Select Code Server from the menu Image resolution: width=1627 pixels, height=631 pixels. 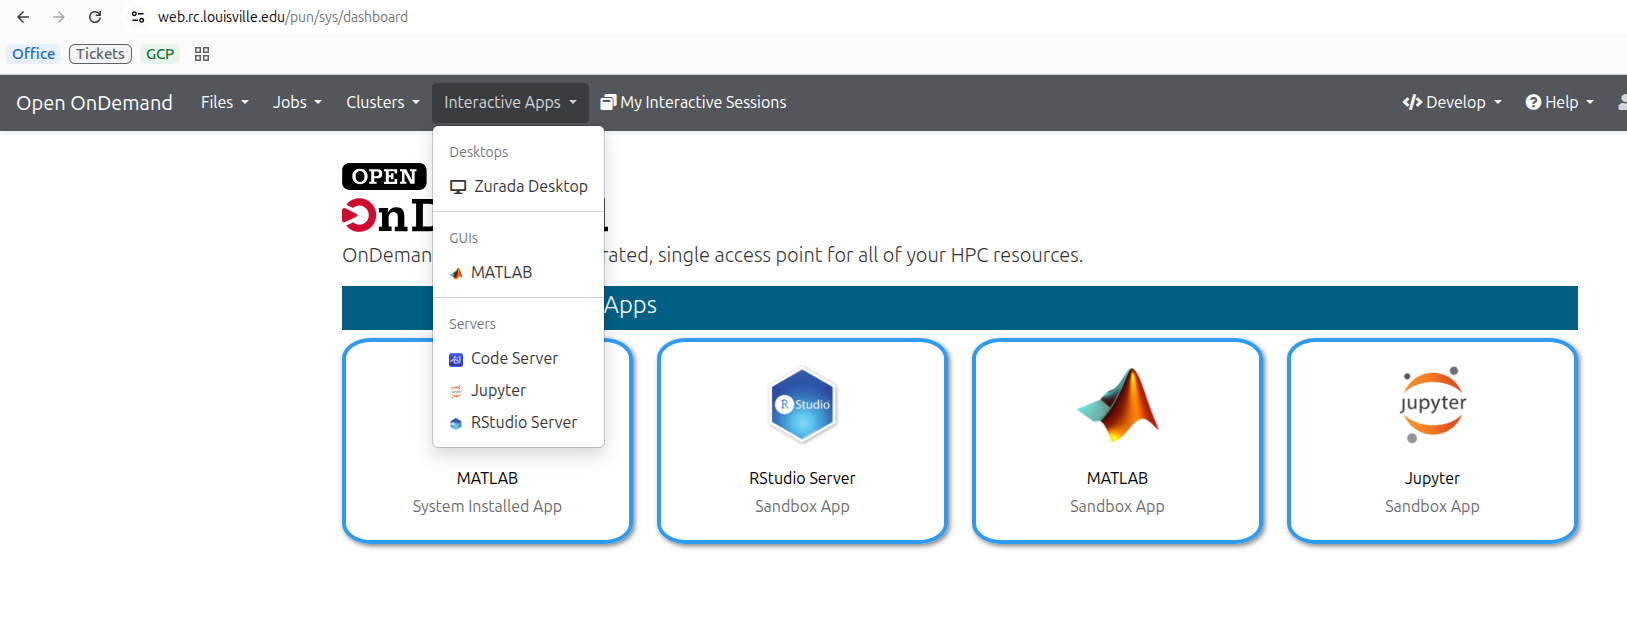518,358
